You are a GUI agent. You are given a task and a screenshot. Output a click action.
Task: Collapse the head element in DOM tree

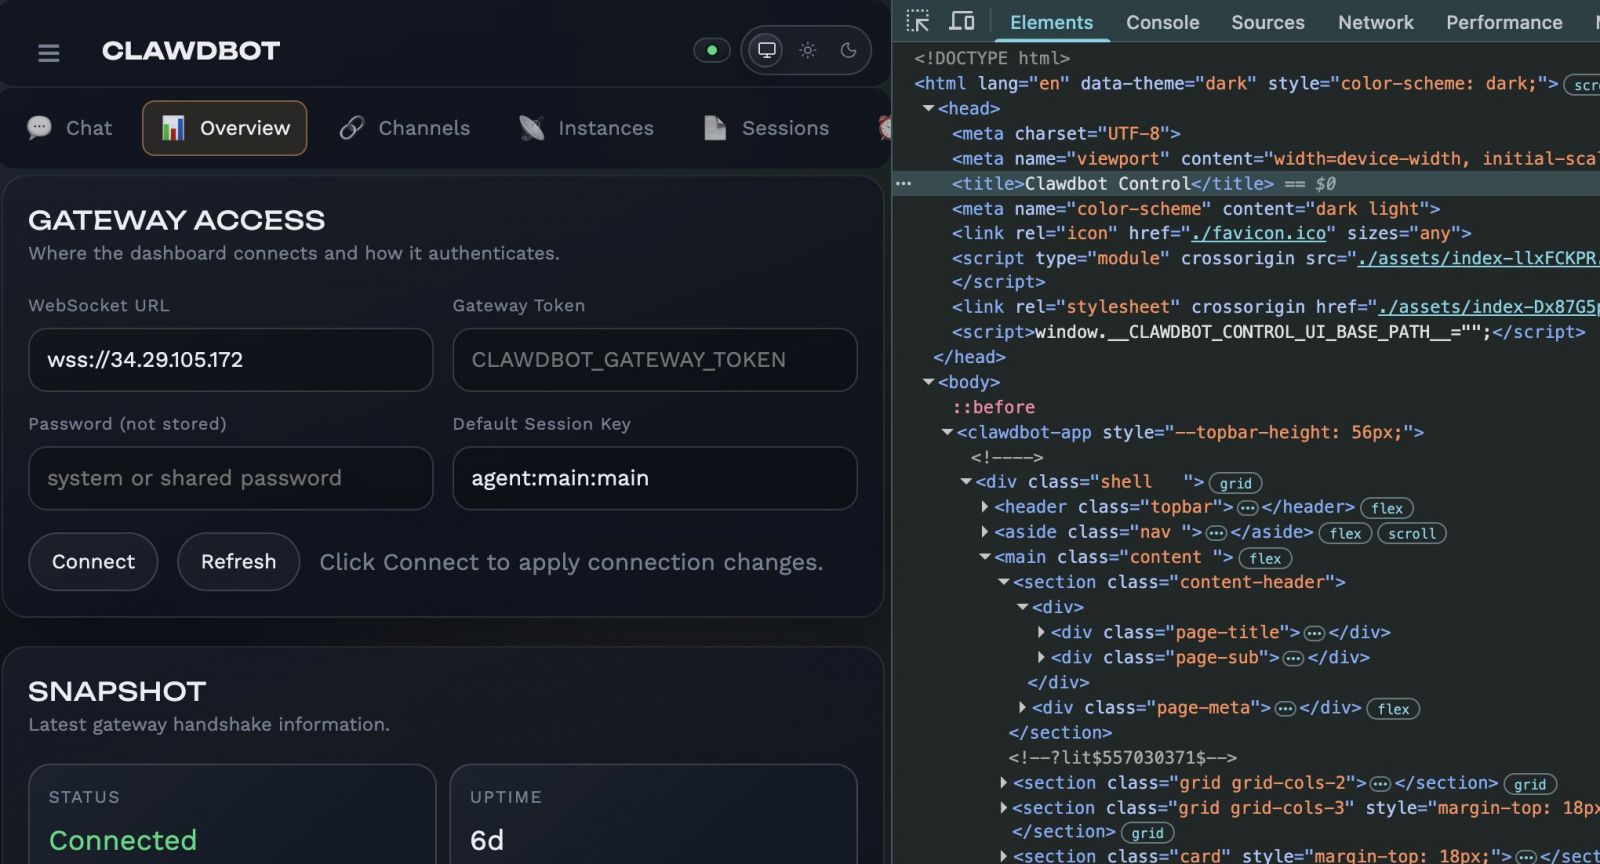928,108
